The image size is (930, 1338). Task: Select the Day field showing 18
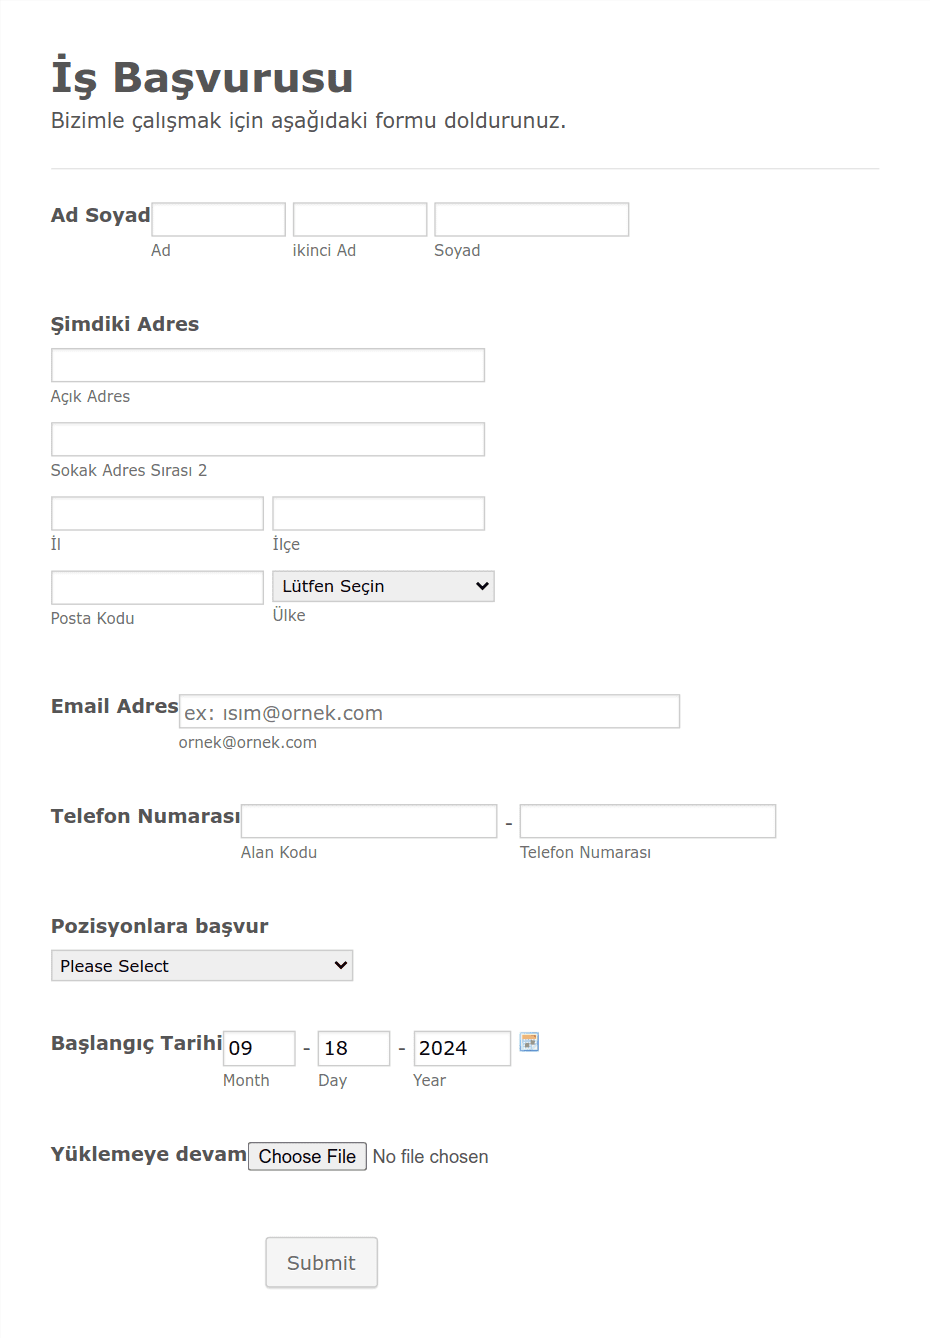(x=354, y=1048)
